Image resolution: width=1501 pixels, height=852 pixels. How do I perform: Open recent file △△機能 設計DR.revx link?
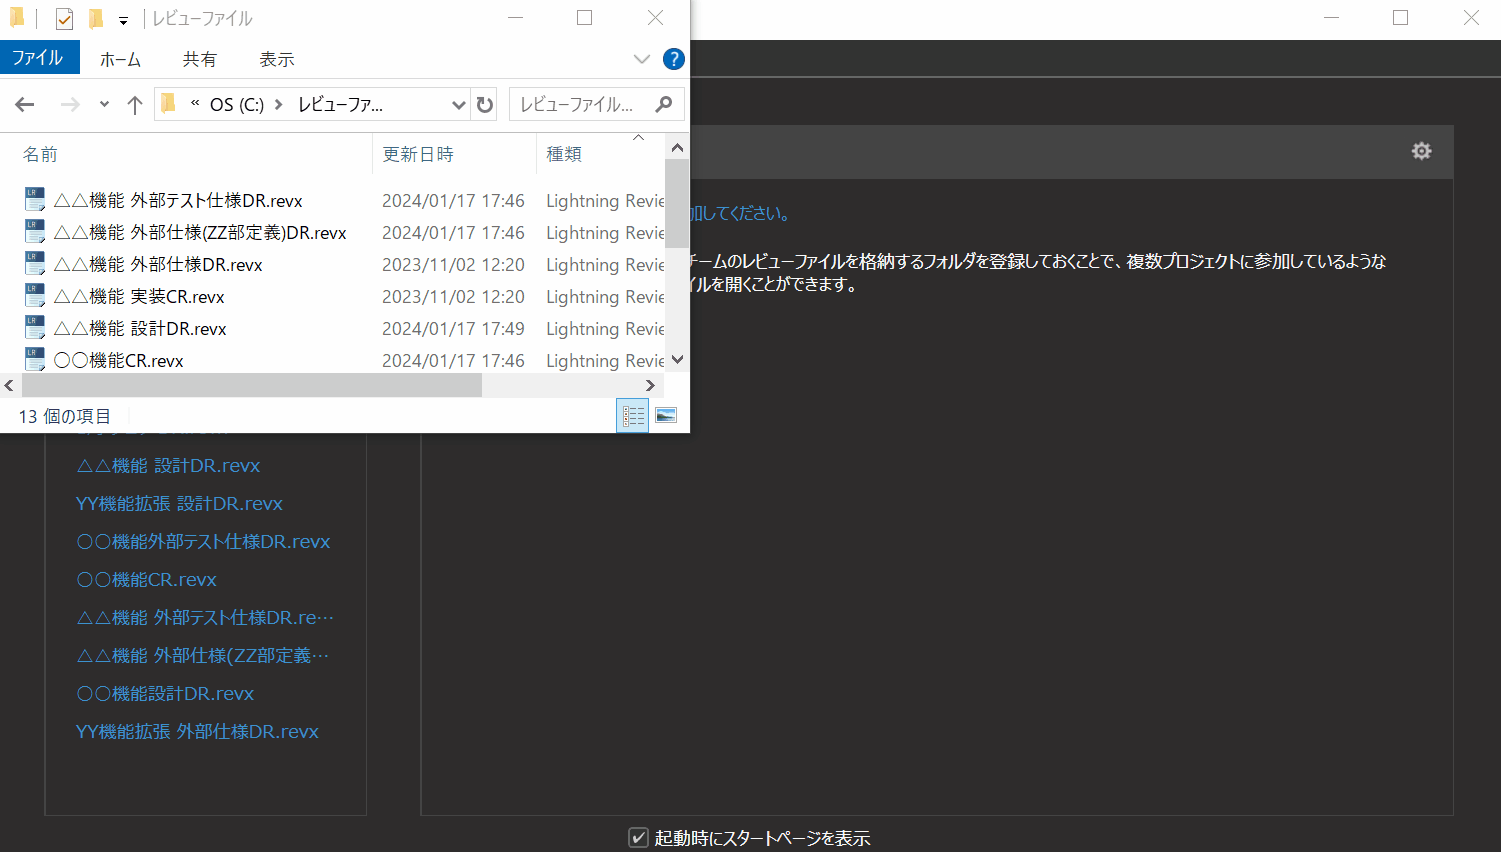pos(168,466)
